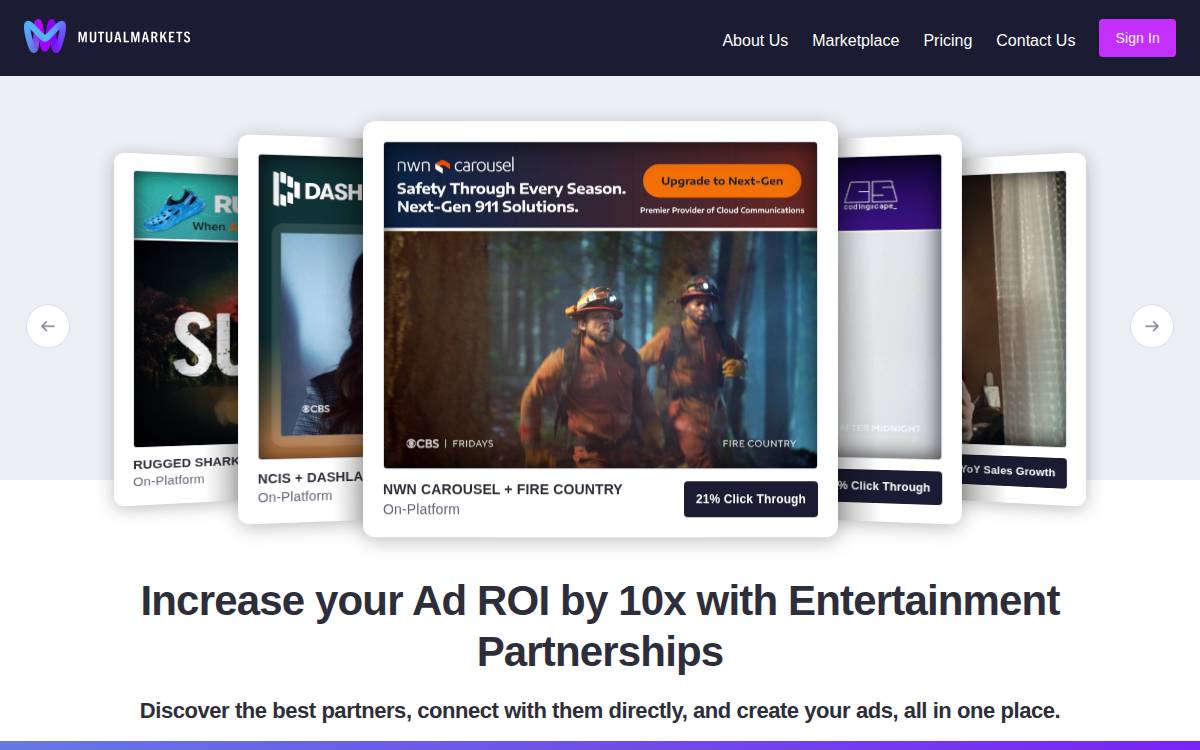Open the About Us page
The width and height of the screenshot is (1200, 750).
coord(755,40)
